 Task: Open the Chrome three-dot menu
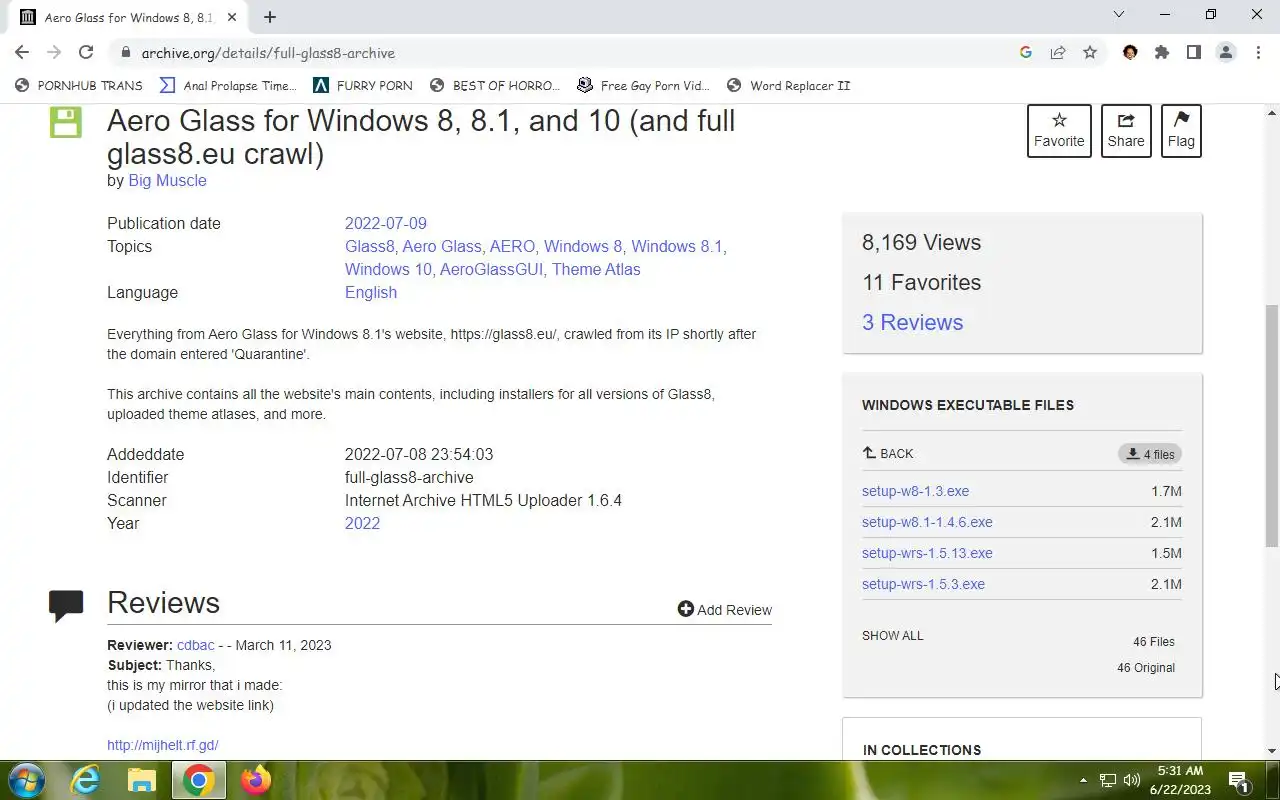coord(1258,53)
